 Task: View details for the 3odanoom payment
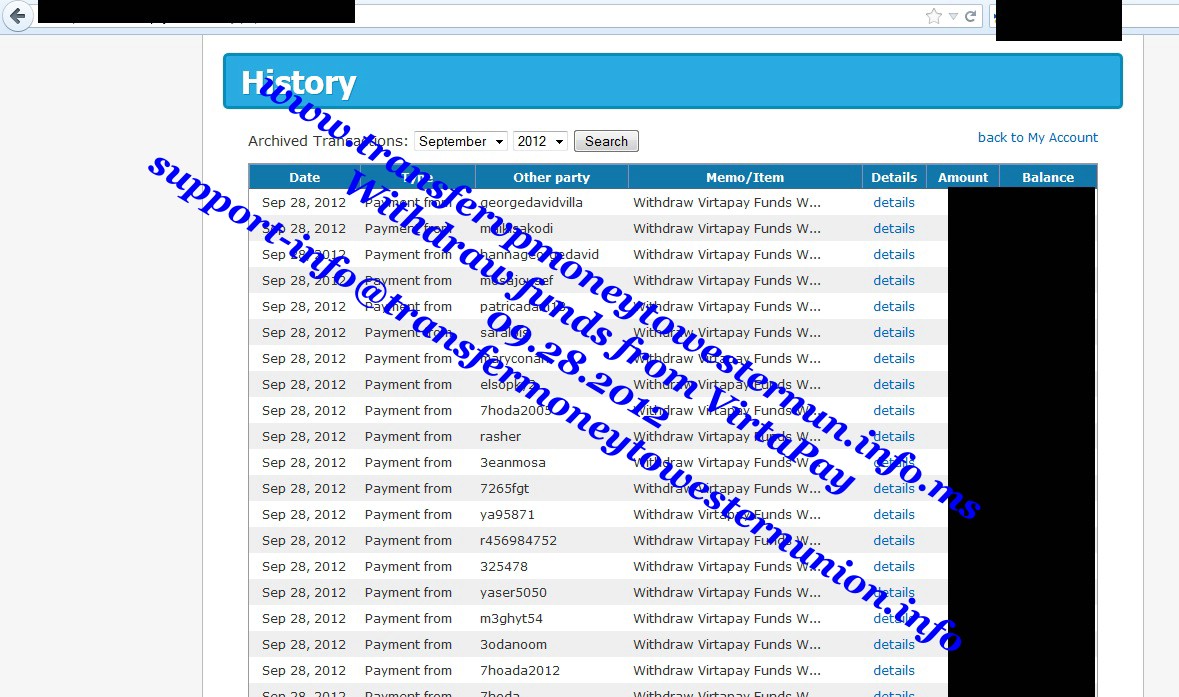tap(893, 644)
